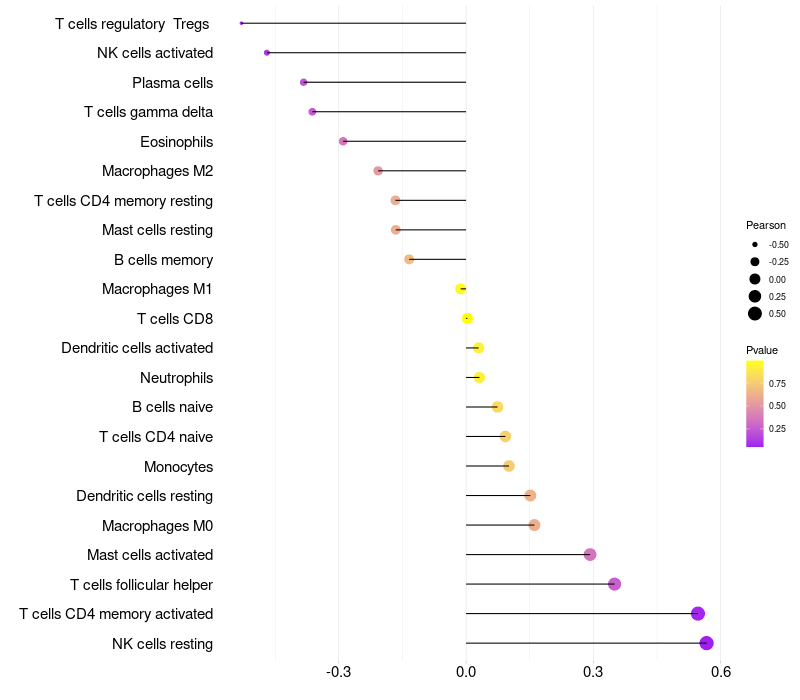Click the T cells regulatory Tregs dot
Image resolution: width=800 pixels, height=700 pixels.
[x=241, y=23]
